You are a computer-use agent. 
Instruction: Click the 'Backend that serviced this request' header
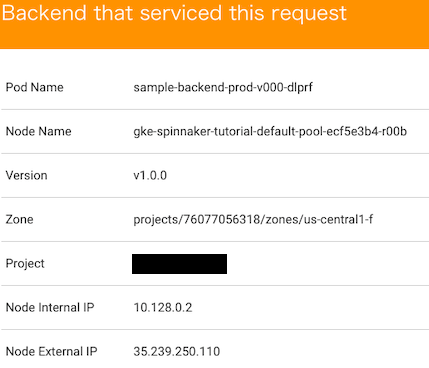click(x=174, y=14)
